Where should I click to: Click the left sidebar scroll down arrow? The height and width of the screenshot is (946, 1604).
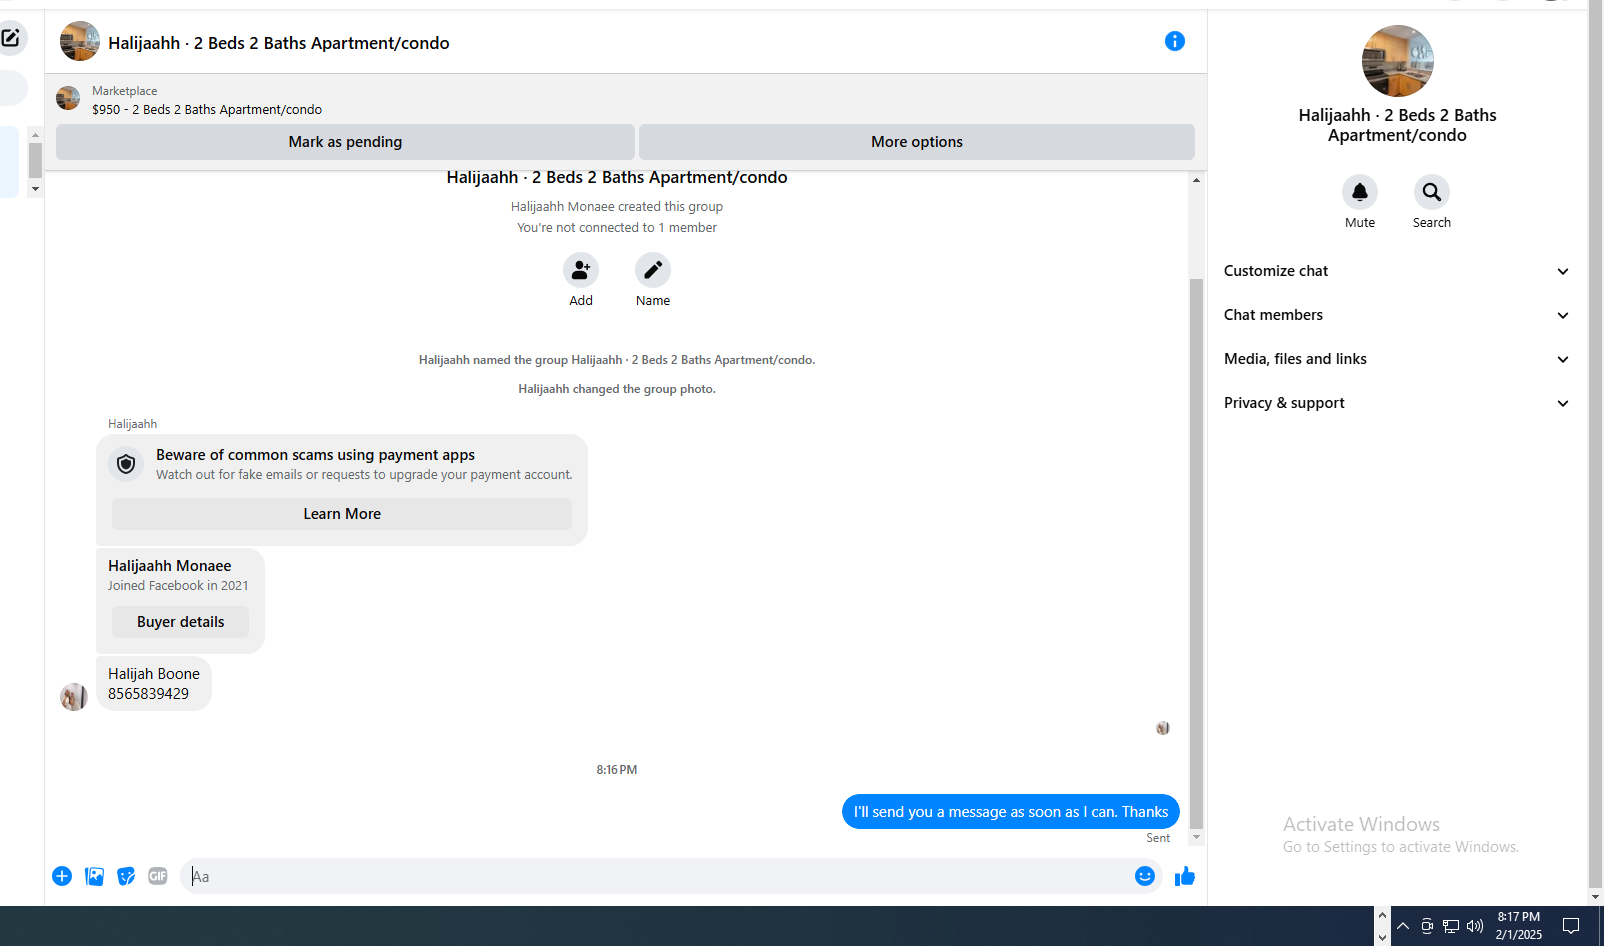(x=35, y=189)
